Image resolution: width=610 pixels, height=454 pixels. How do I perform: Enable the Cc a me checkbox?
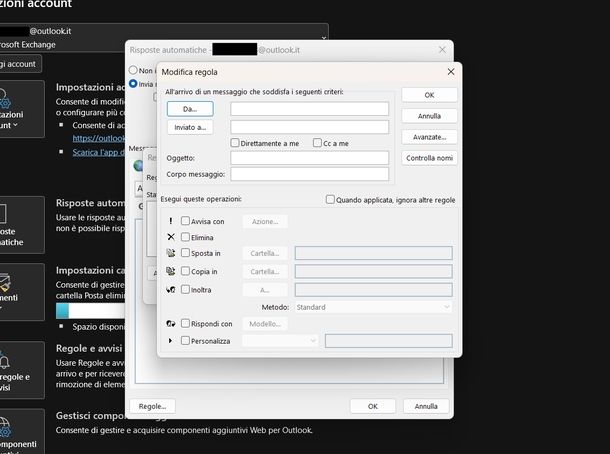pos(317,143)
